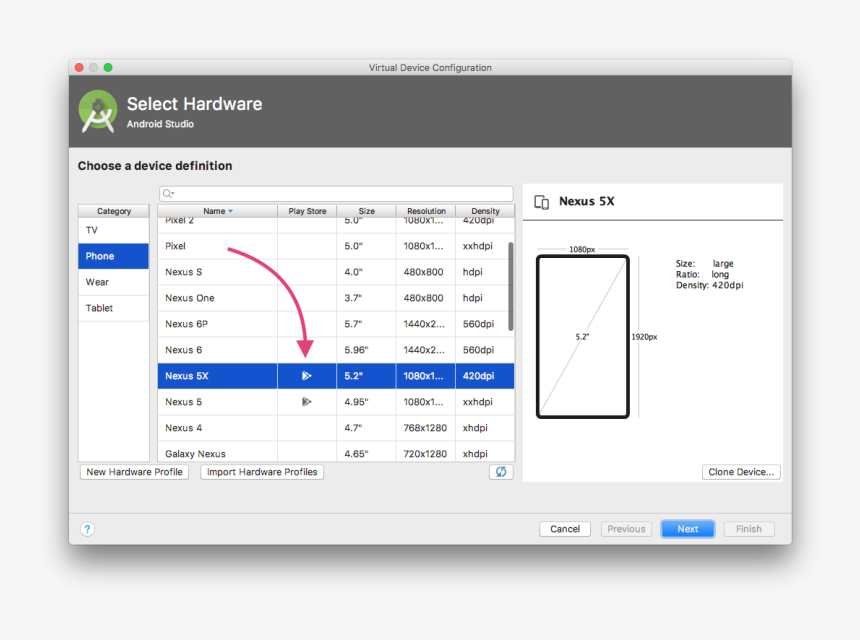This screenshot has height=640, width=860.
Task: Select the Pixel device row
Action: pyautogui.click(x=336, y=246)
